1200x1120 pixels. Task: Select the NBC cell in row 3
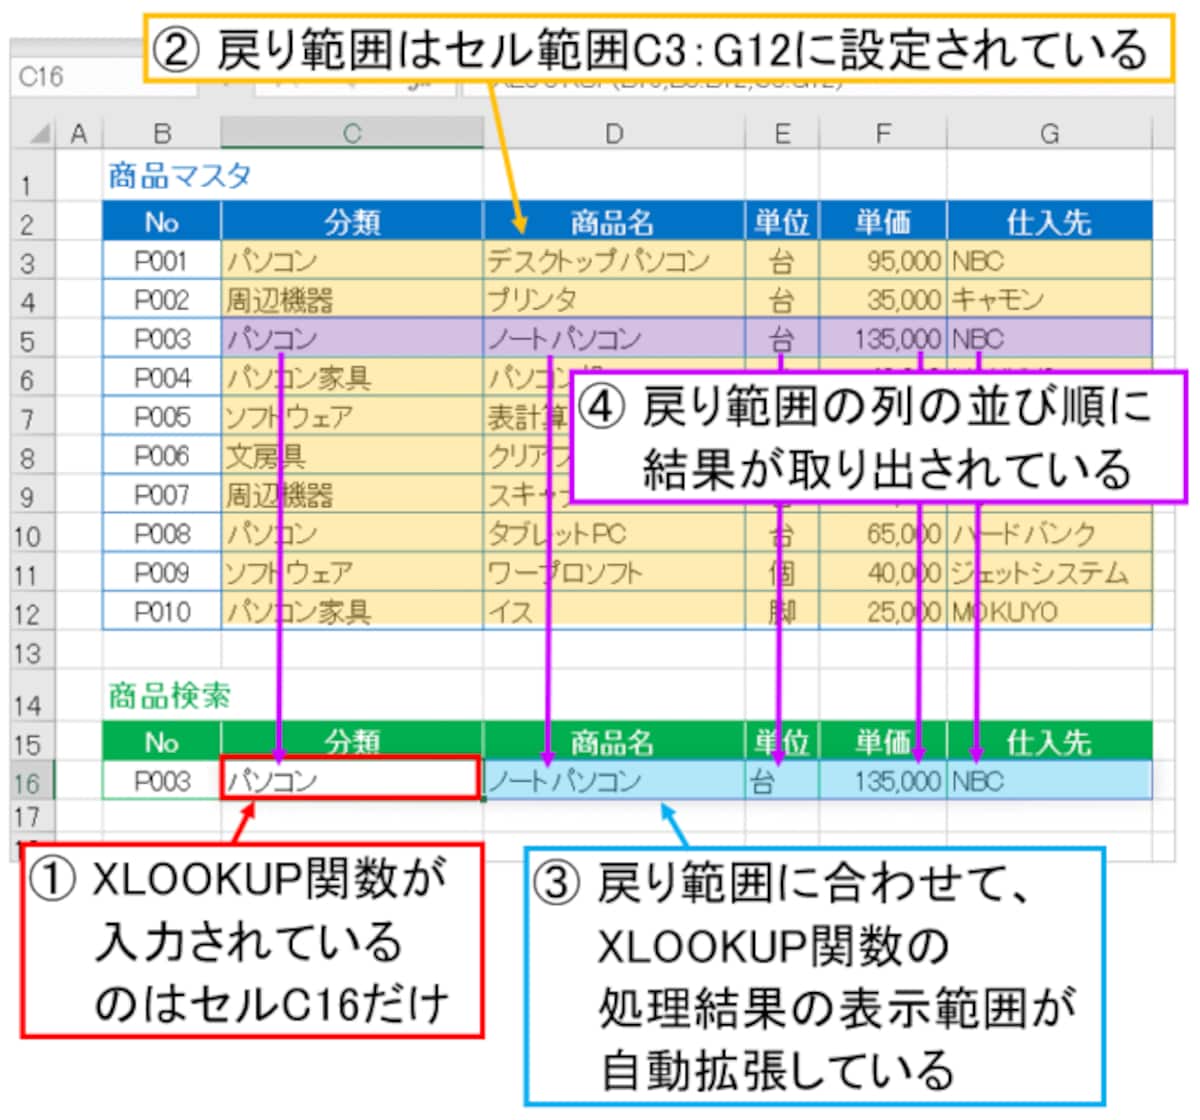point(1050,261)
